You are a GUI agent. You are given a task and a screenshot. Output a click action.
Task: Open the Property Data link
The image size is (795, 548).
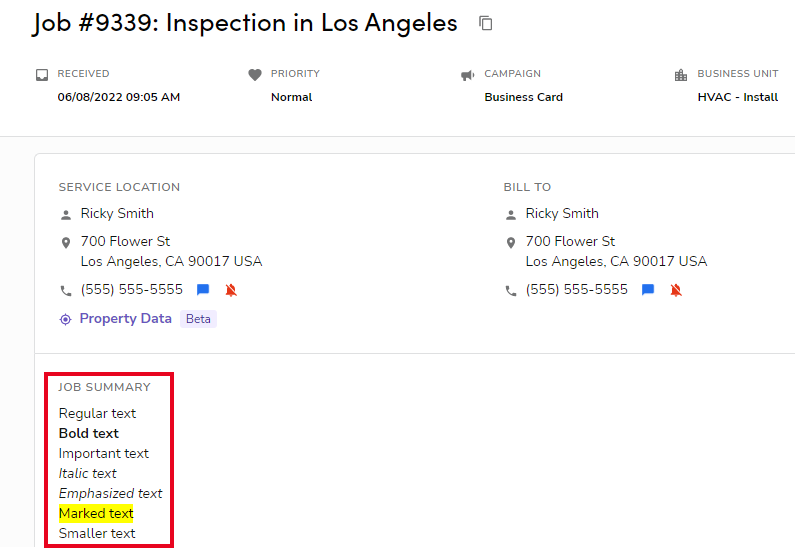coord(125,319)
